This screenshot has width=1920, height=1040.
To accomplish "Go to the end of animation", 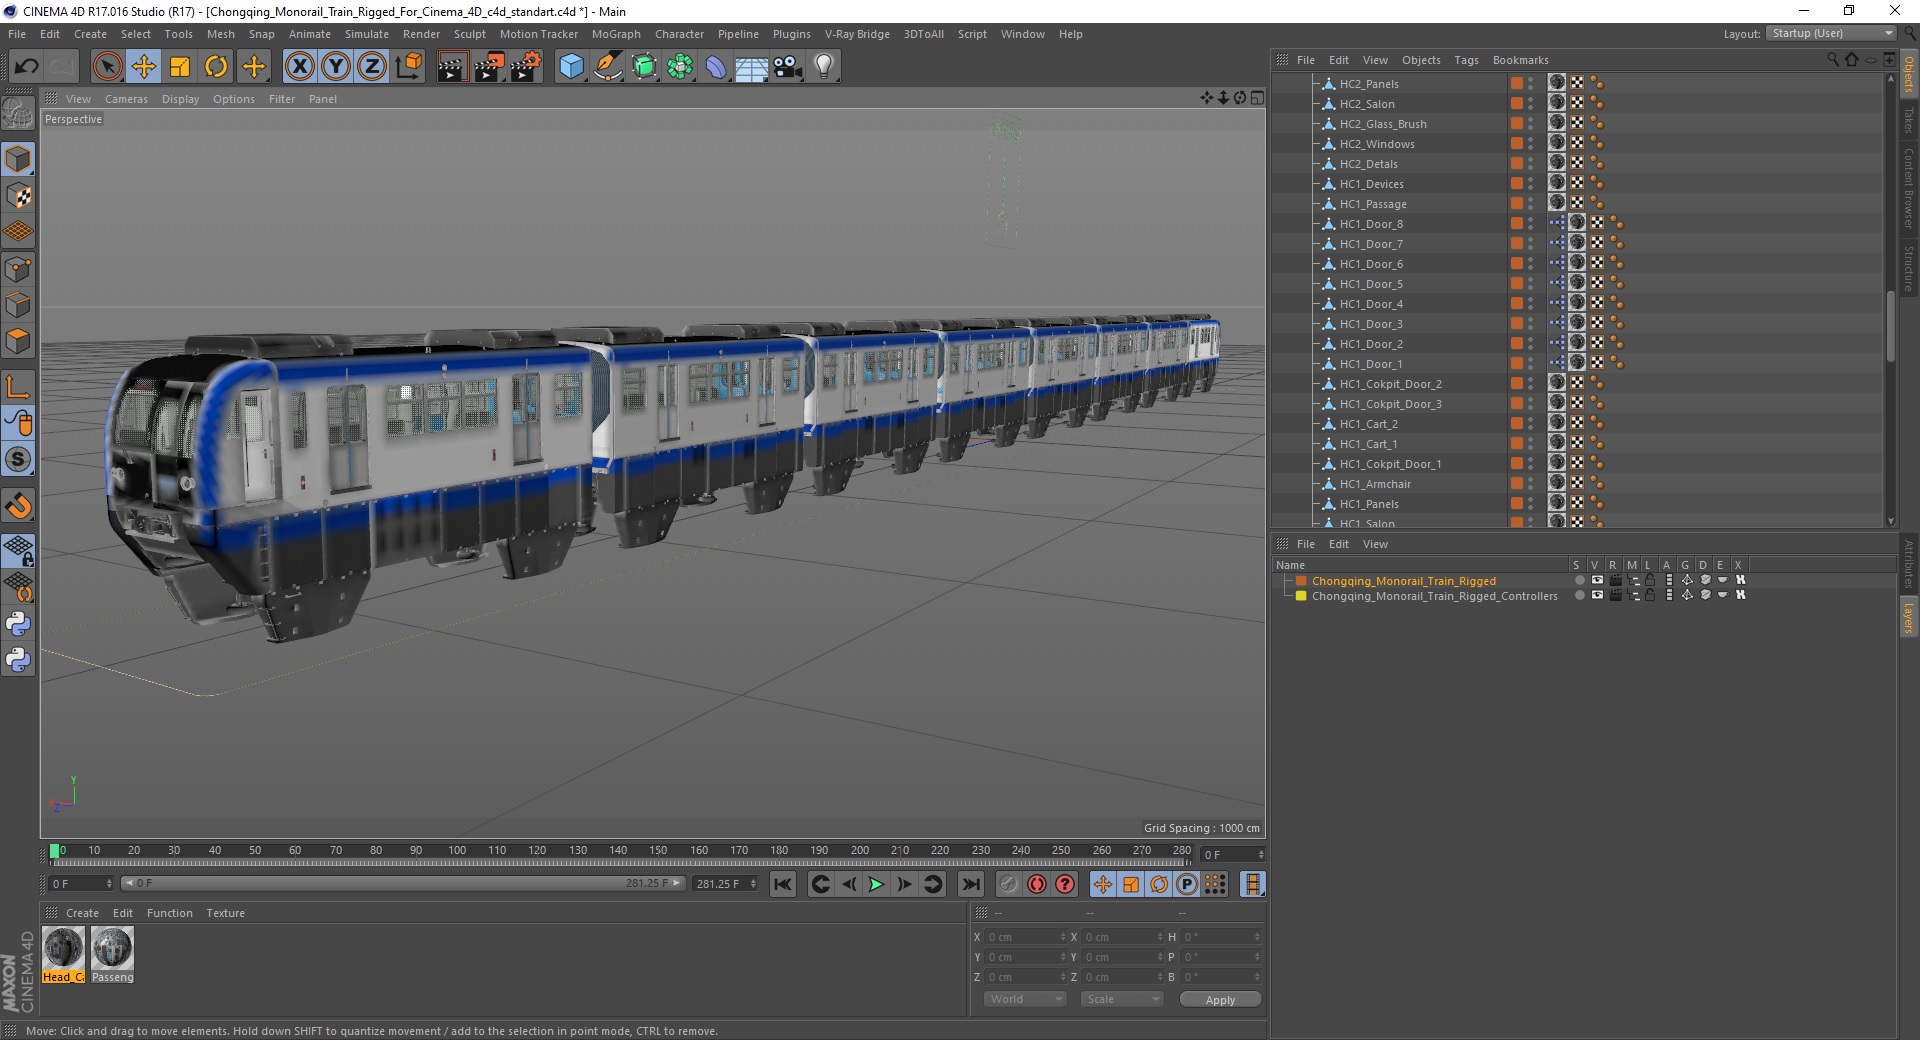I will coord(971,884).
